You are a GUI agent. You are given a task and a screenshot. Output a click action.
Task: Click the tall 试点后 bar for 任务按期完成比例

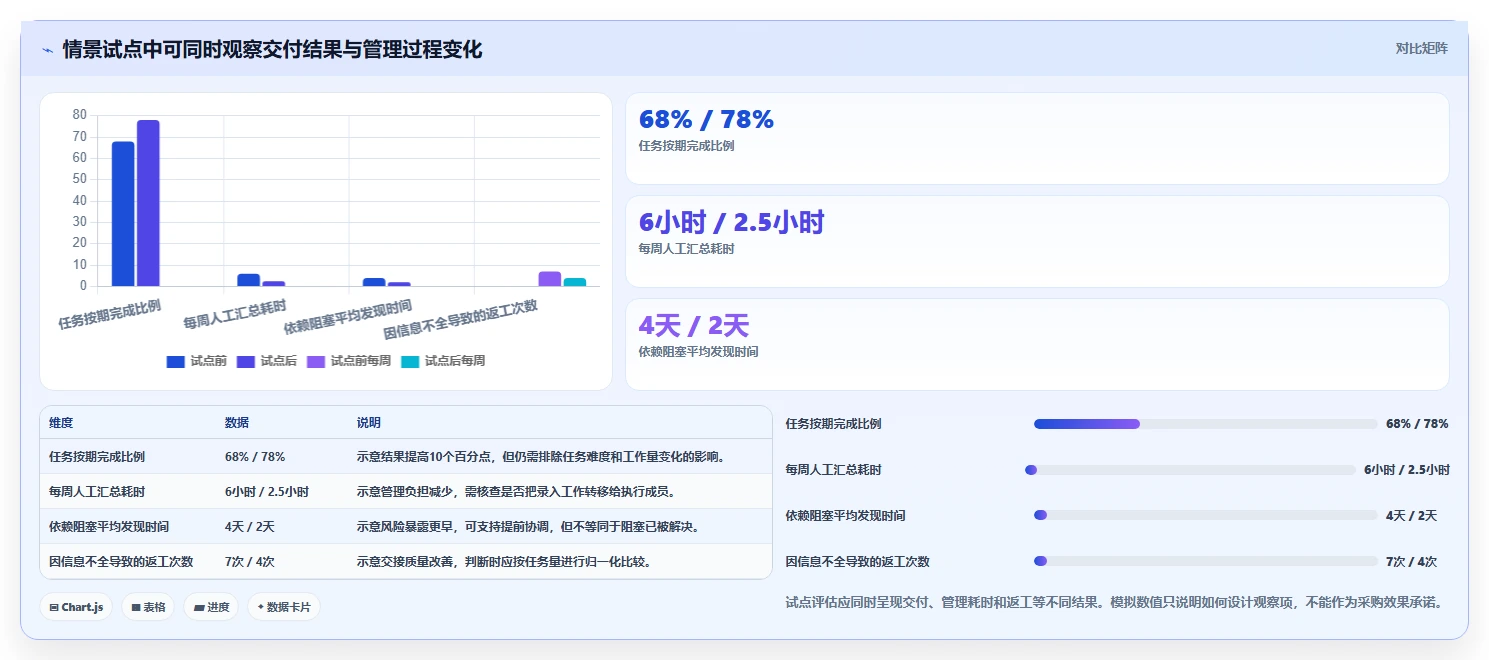pyautogui.click(x=148, y=203)
